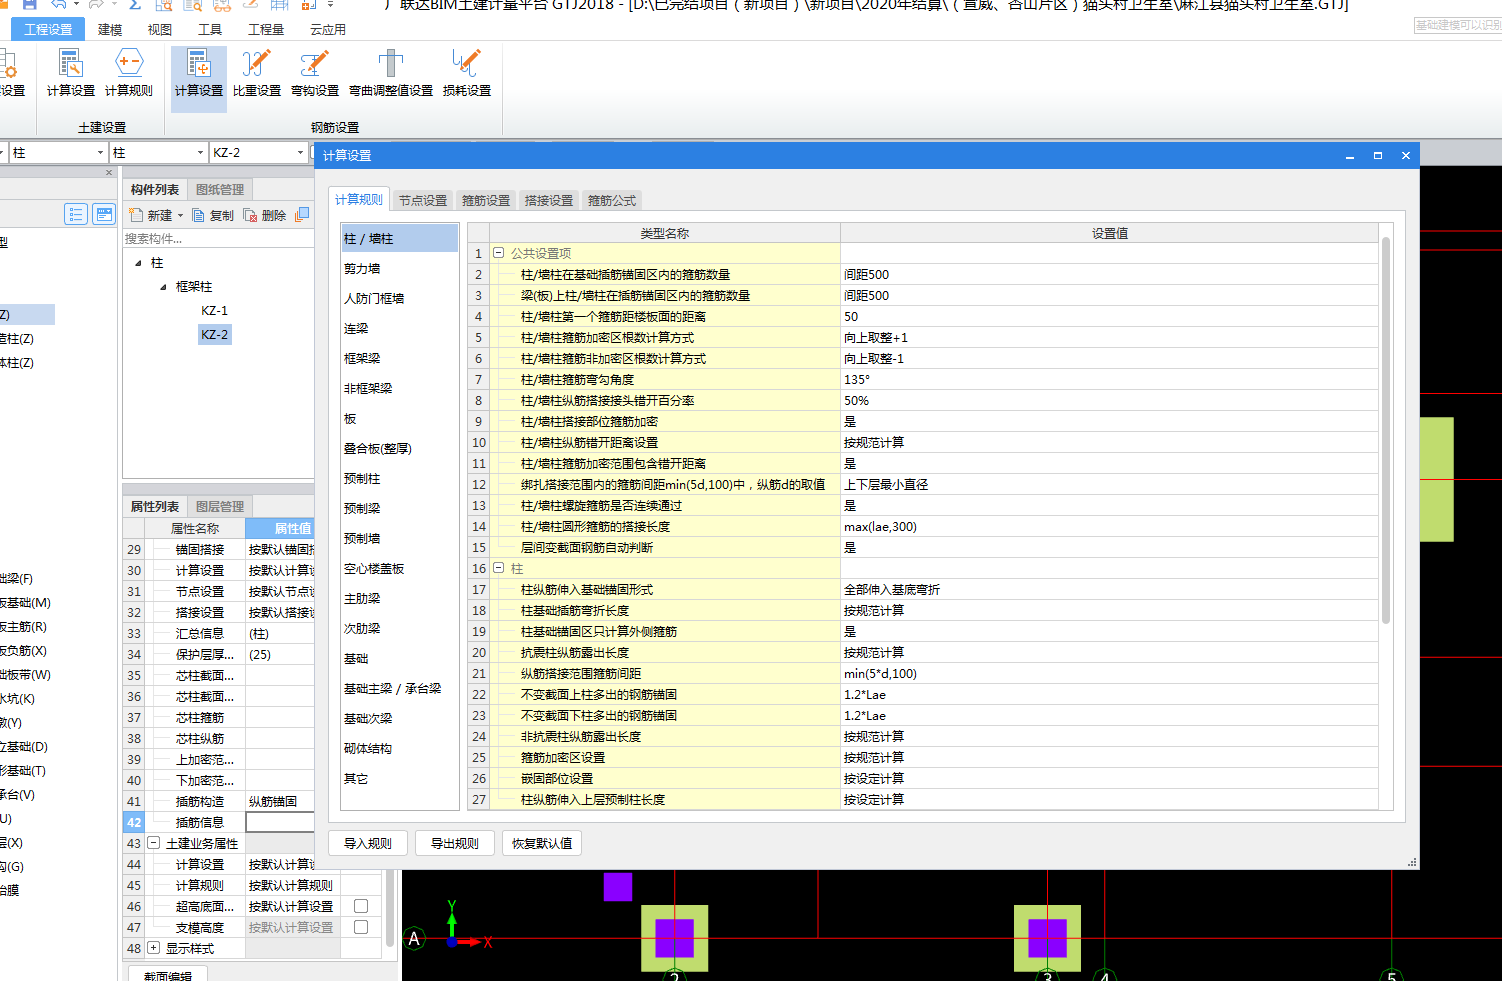Viewport: 1502px width, 981px height.
Task: Click the layer copy icon after 删除
Action: pos(302,215)
